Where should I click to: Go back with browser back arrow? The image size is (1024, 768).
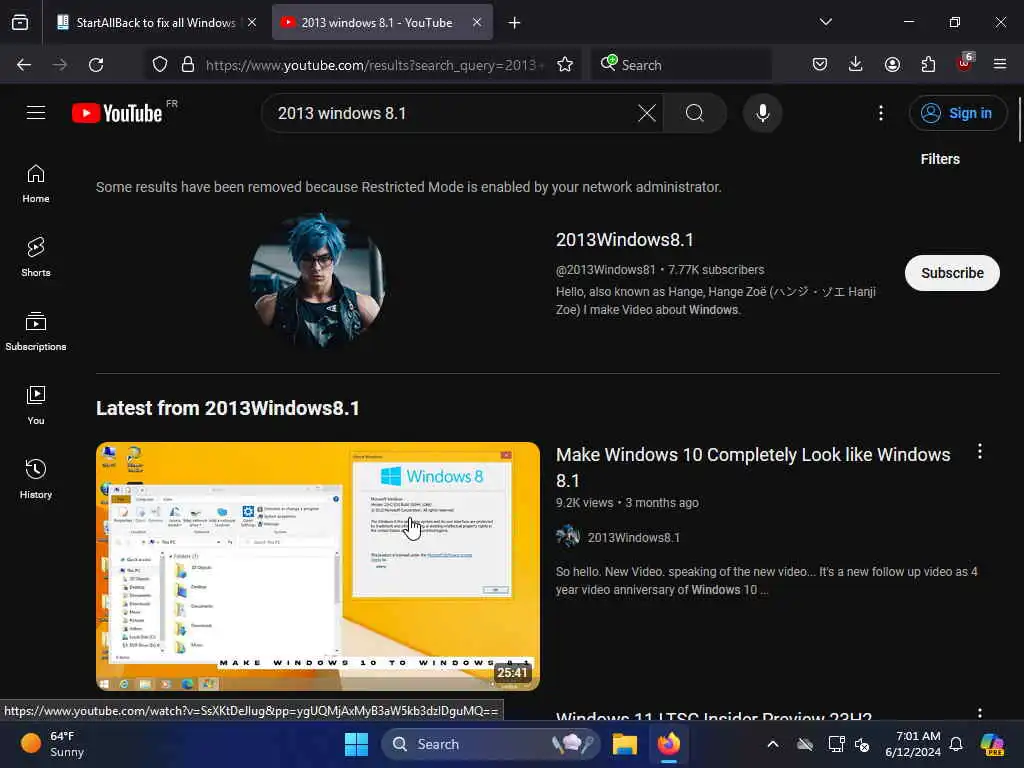(24, 65)
